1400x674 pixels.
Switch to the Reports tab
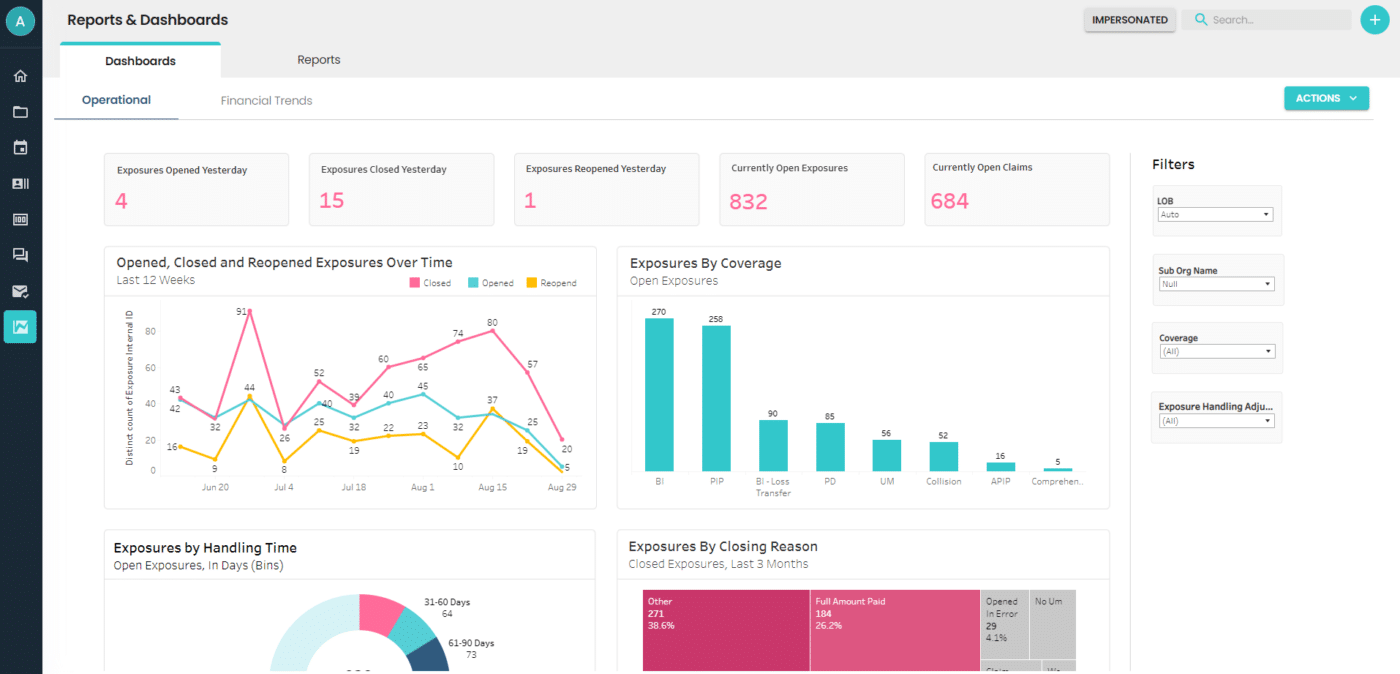click(318, 59)
